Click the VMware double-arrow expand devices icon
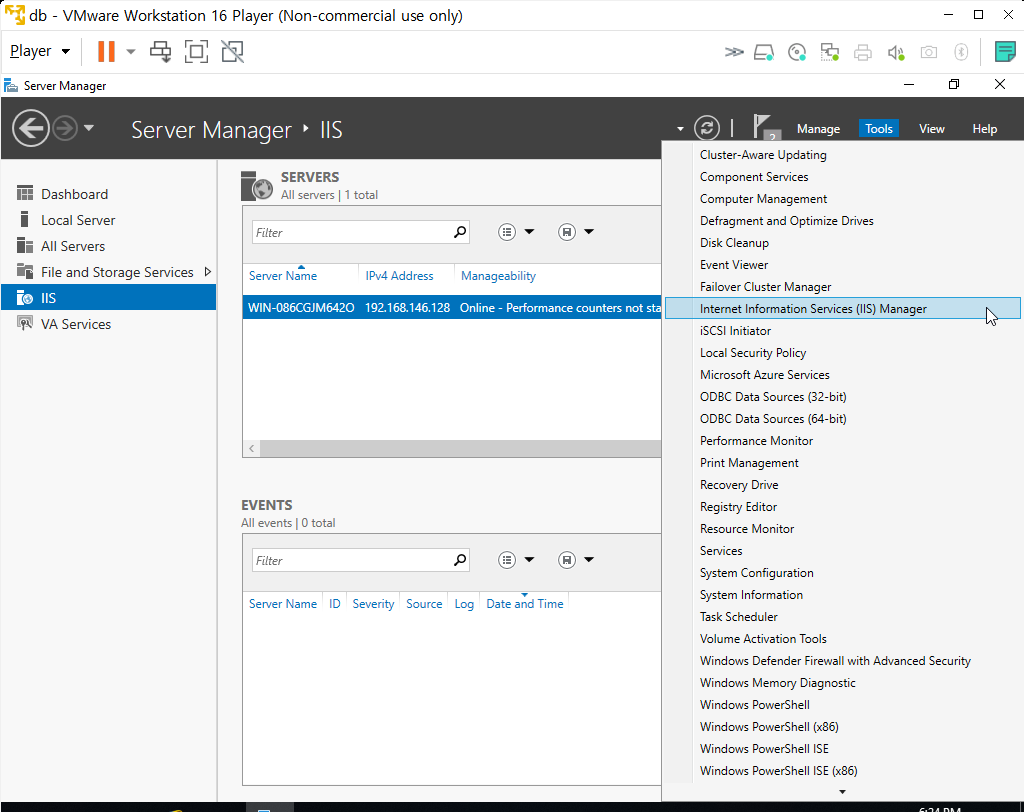The height and width of the screenshot is (812, 1024). (733, 52)
